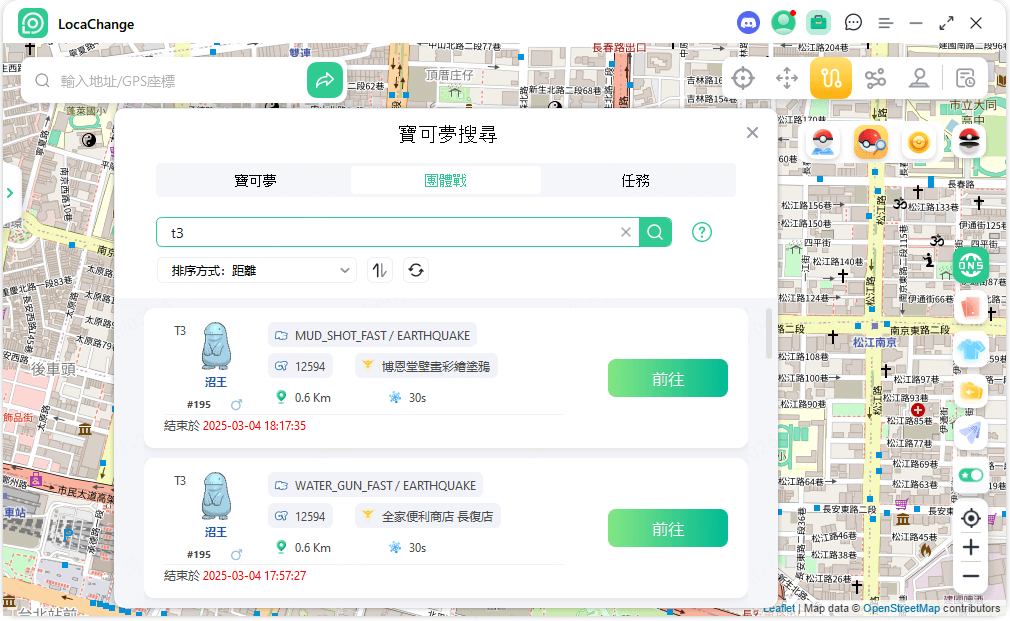Zoom out the map
The image size is (1010, 621).
[x=971, y=577]
